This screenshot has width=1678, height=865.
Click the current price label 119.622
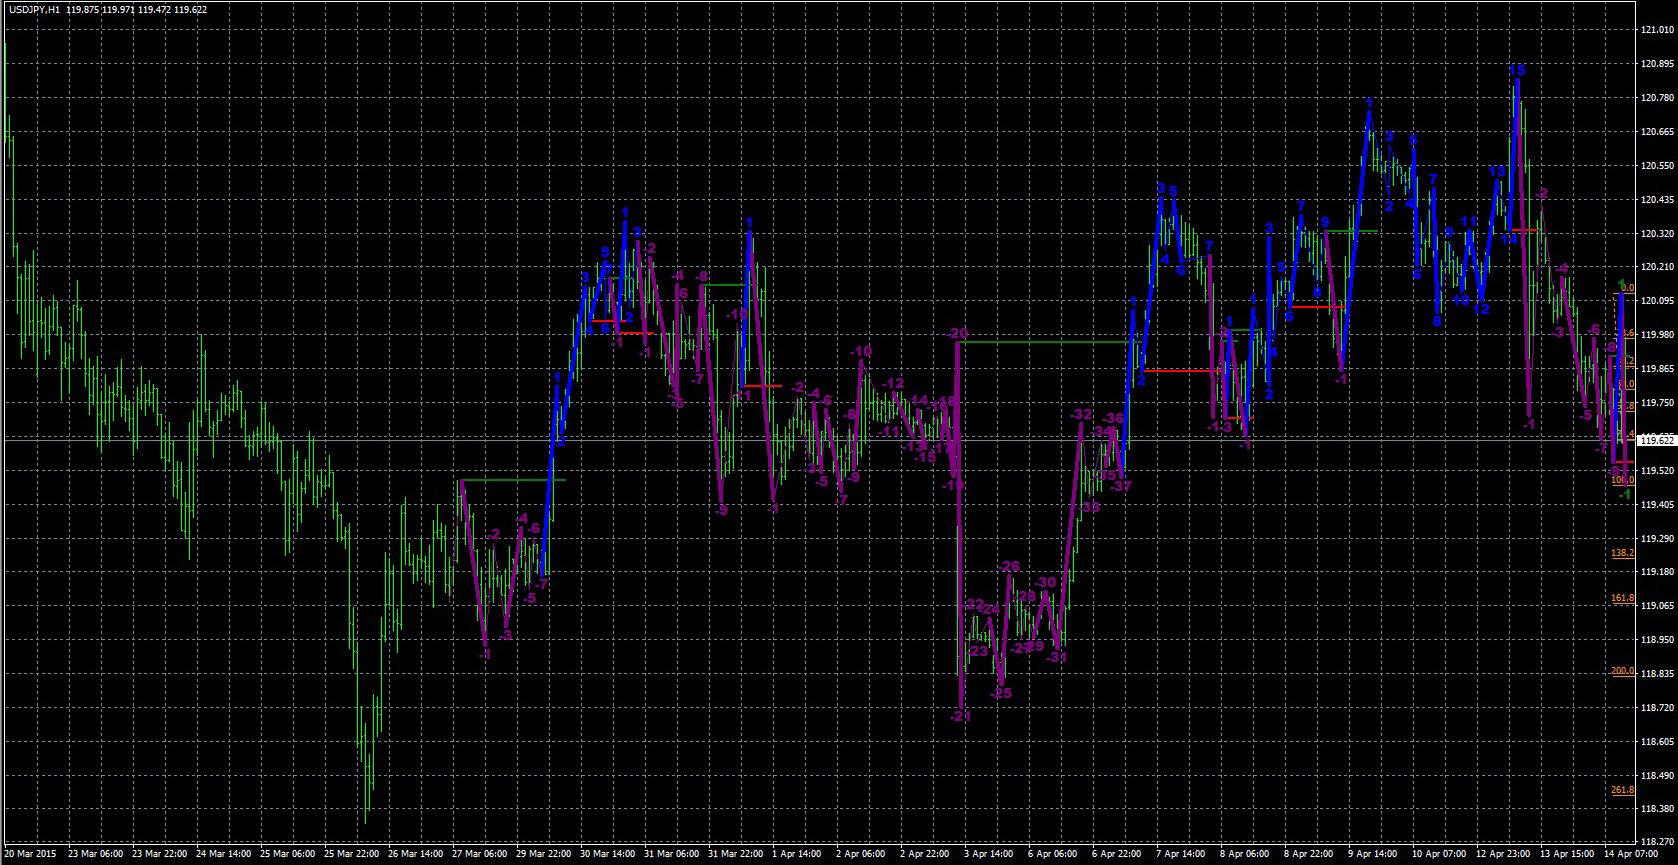click(1657, 440)
